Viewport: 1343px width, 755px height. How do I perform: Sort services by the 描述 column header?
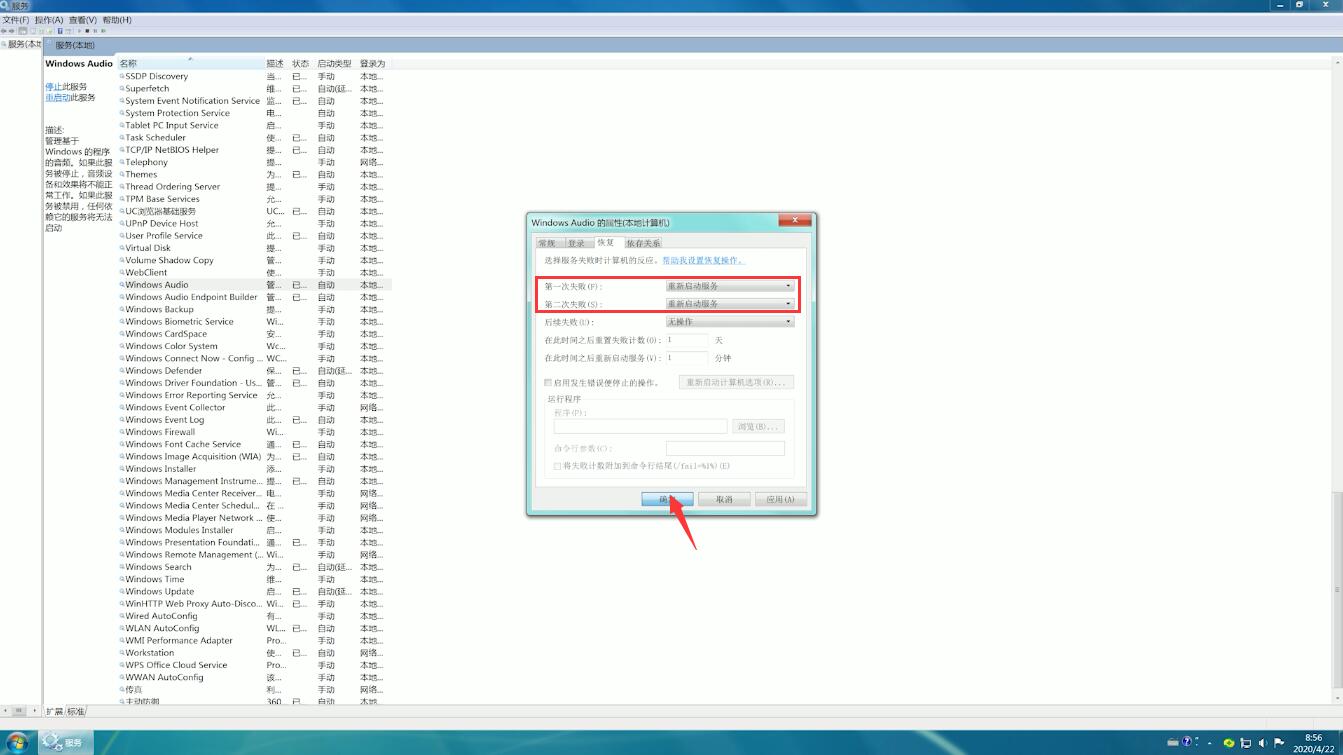click(276, 63)
